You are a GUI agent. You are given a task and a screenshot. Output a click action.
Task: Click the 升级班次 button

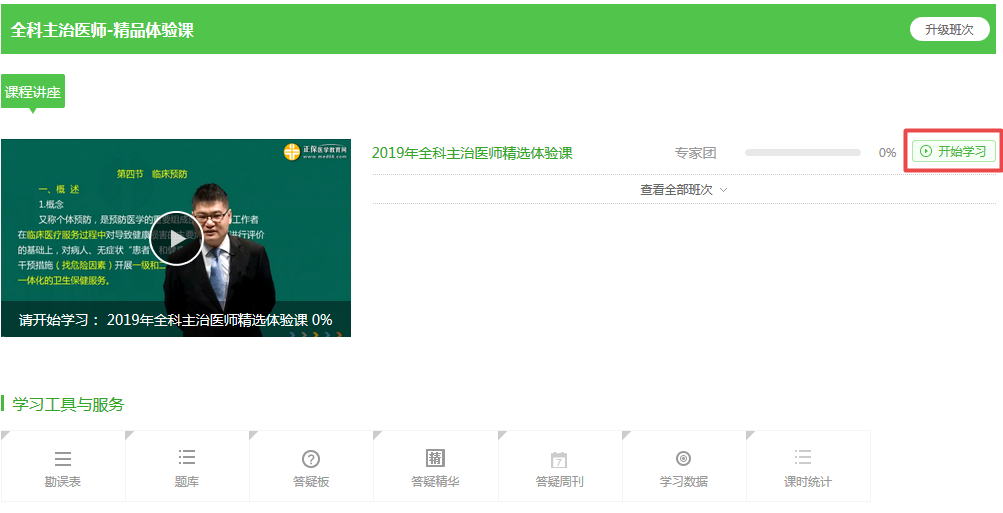click(949, 29)
